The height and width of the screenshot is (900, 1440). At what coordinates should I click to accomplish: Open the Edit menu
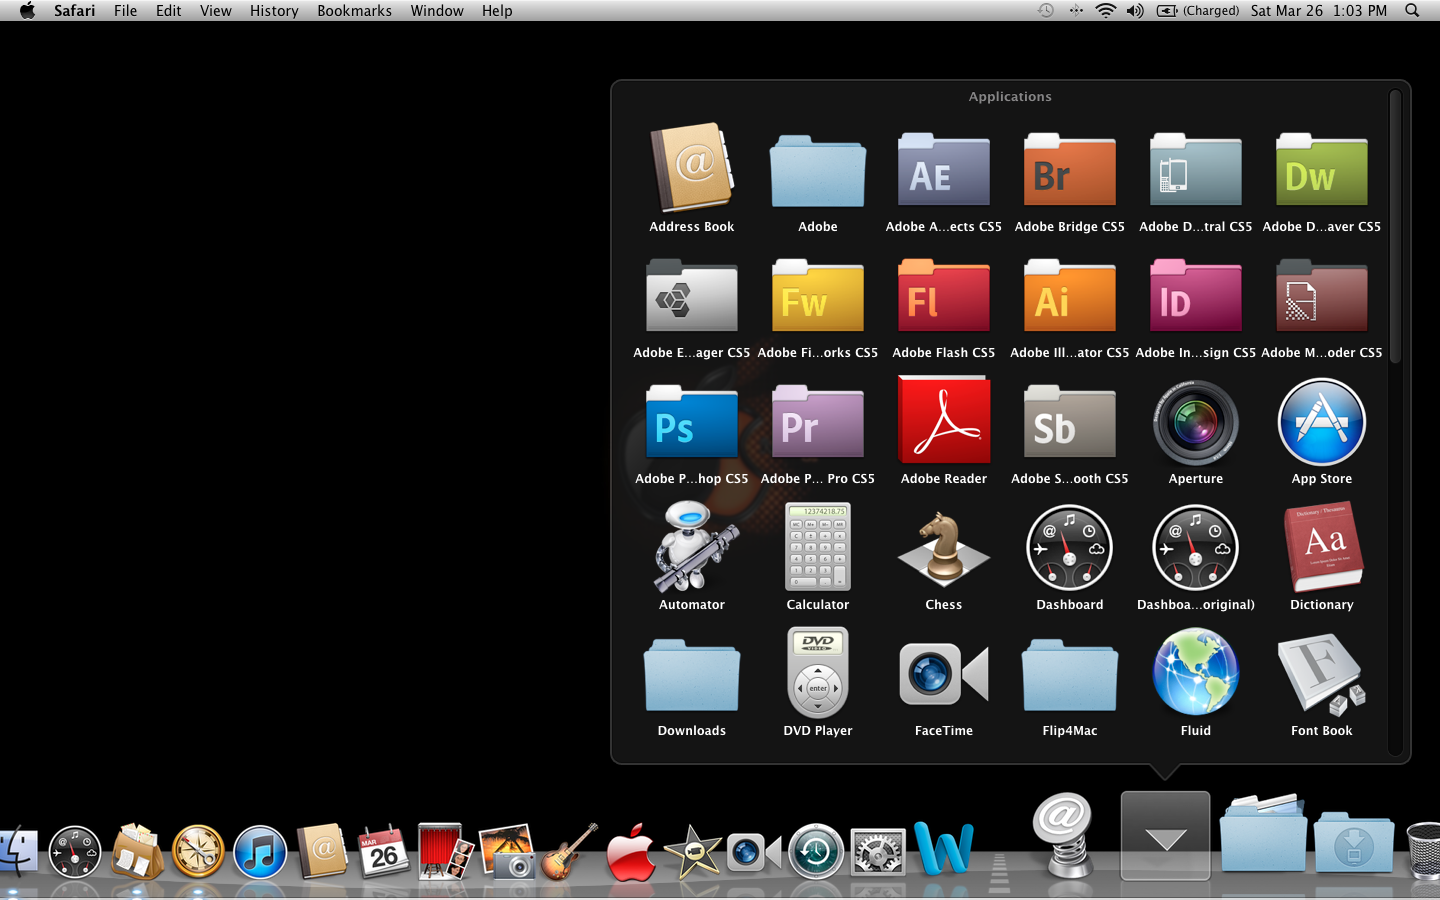coord(168,10)
